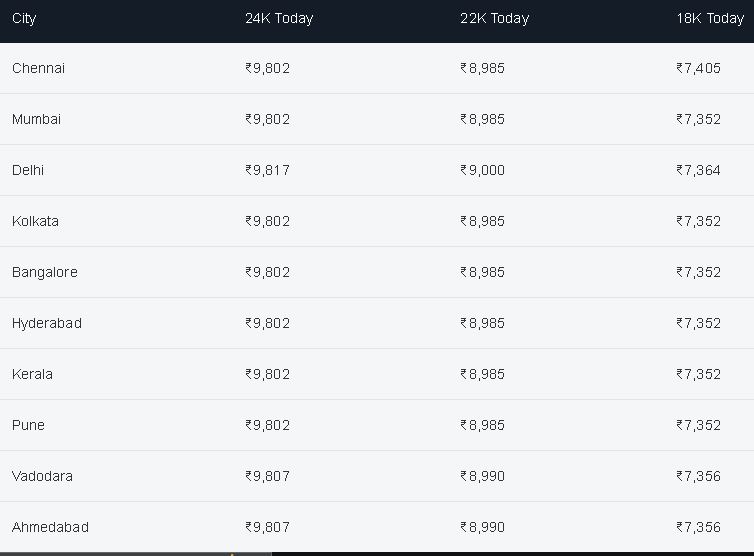Click Delhi's 18K price ₹7,364

pyautogui.click(x=698, y=170)
